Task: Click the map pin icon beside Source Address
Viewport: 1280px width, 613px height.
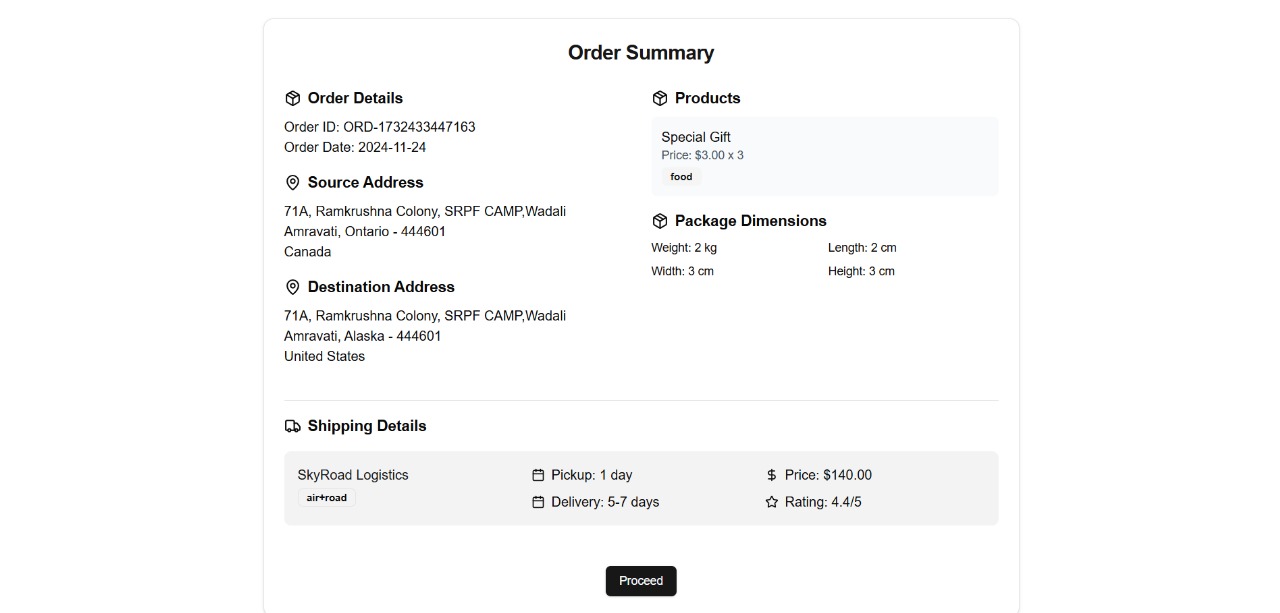Action: [293, 183]
